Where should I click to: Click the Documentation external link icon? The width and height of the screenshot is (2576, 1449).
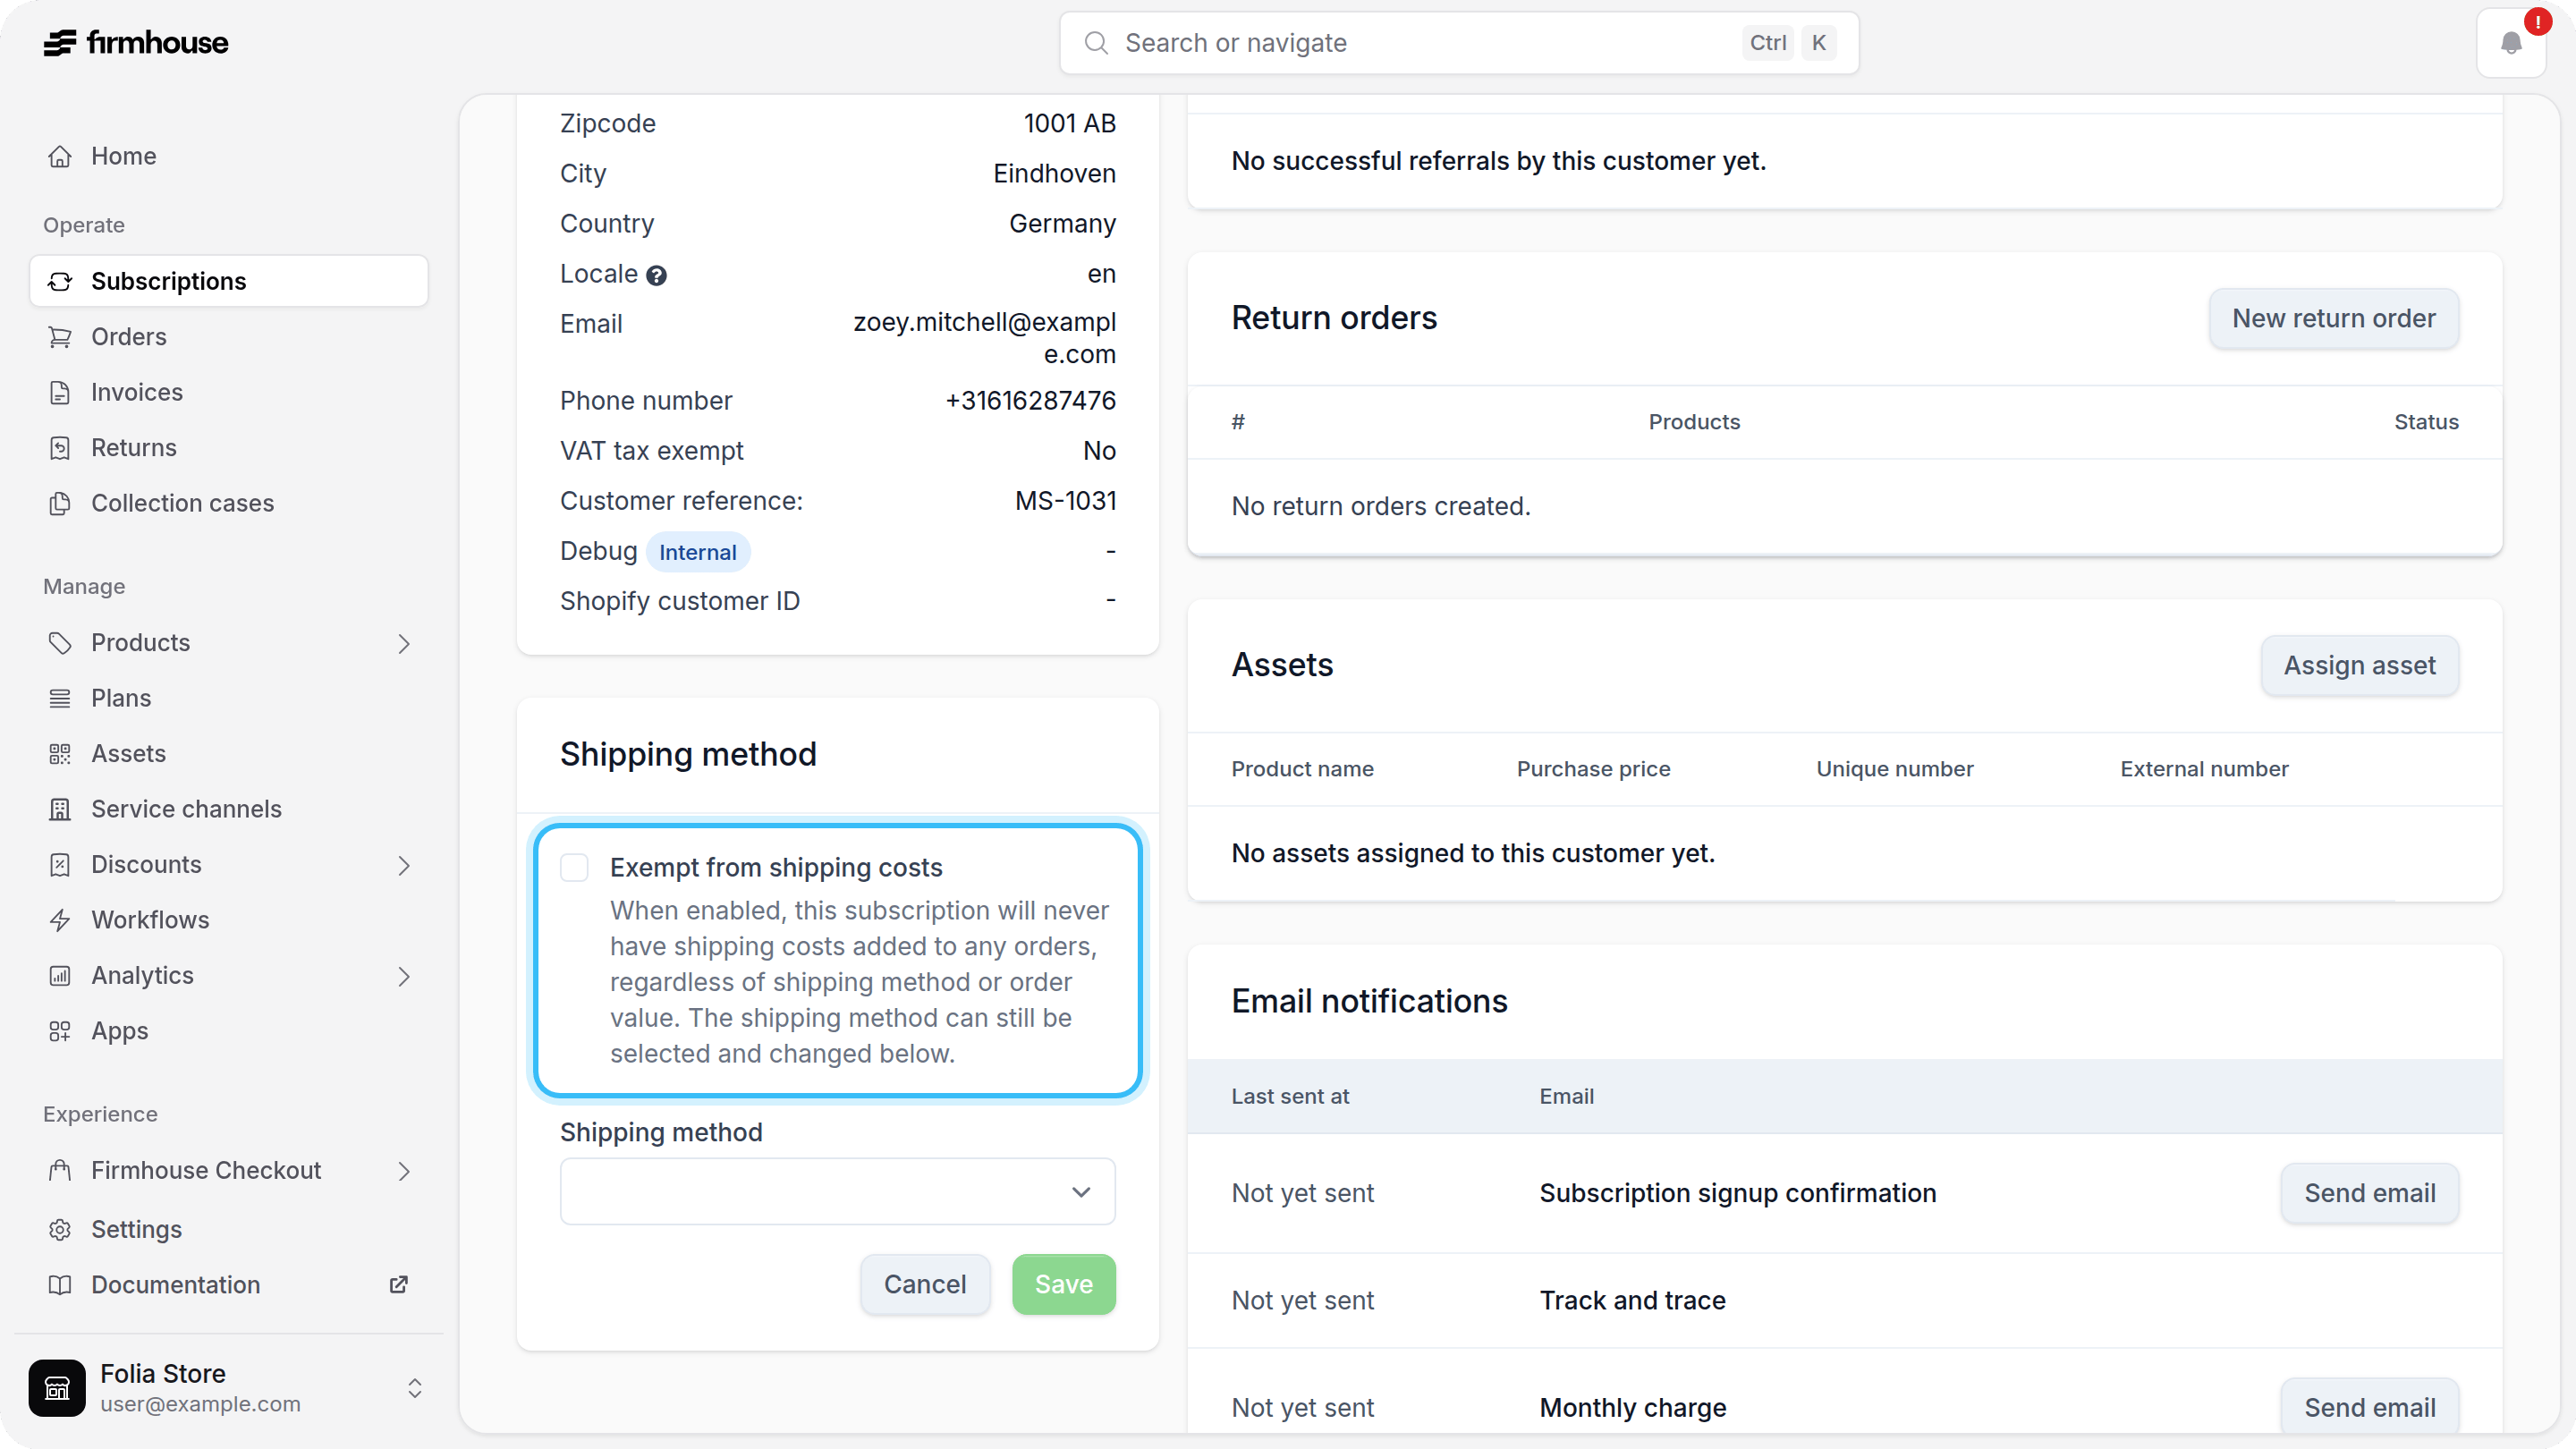click(x=398, y=1284)
